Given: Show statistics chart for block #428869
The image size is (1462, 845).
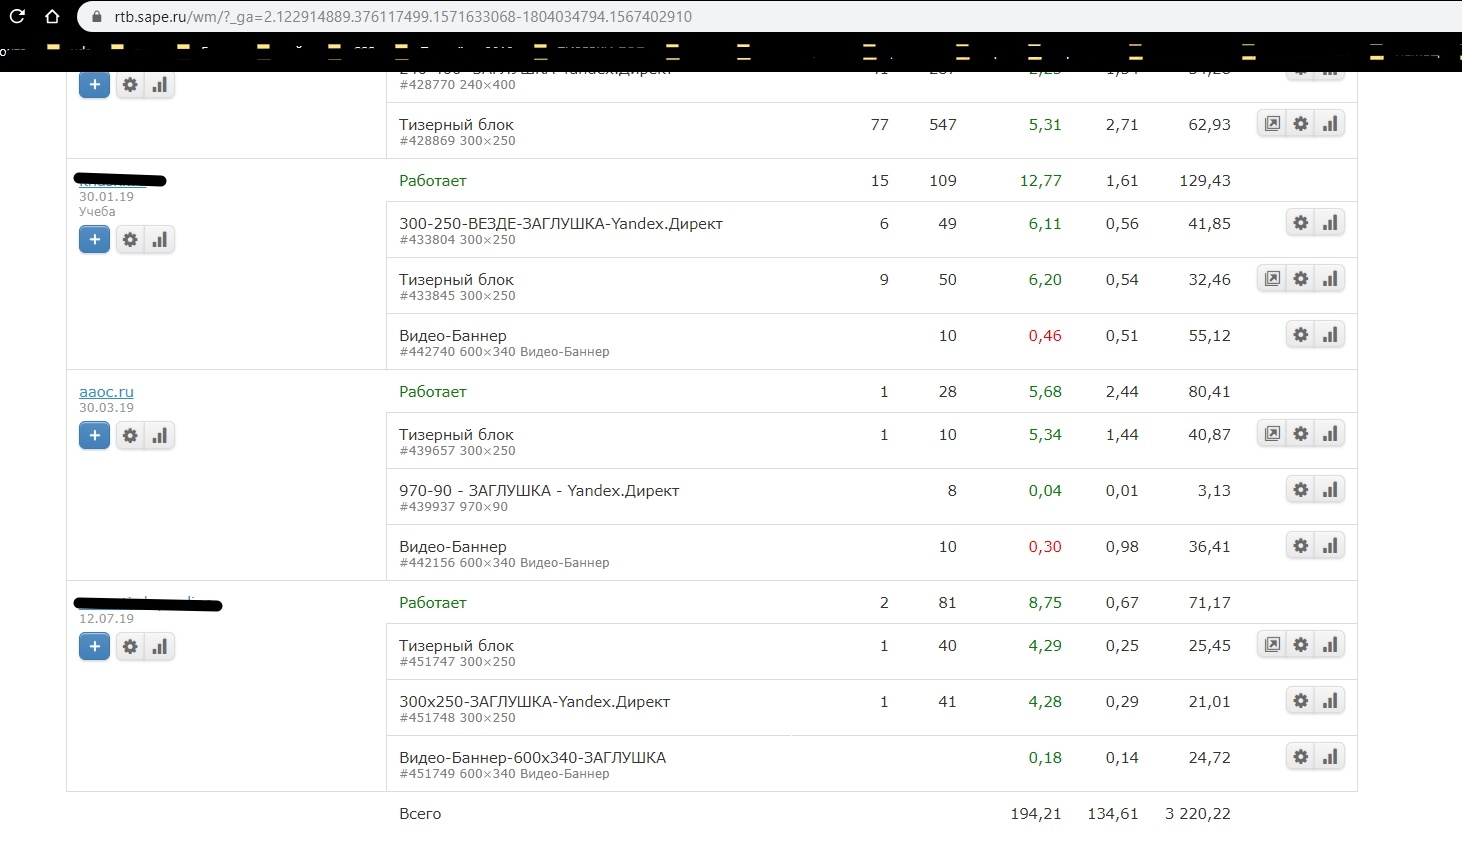Looking at the screenshot, I should pyautogui.click(x=1330, y=124).
